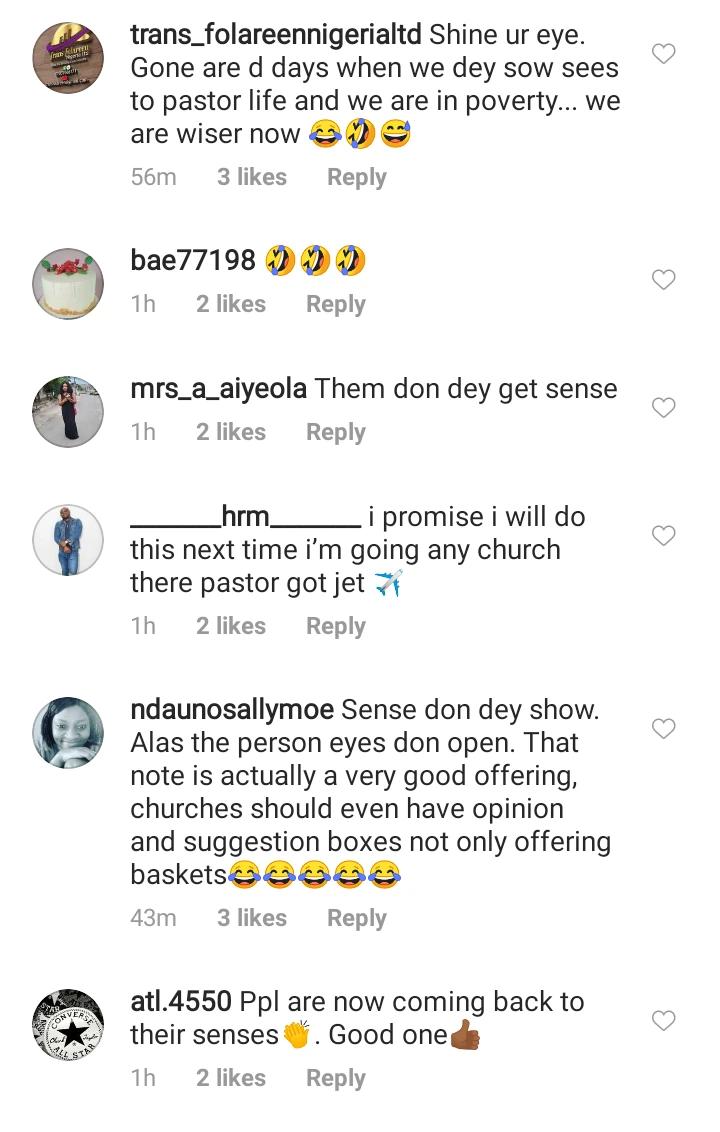Tap heart beside atl.4550's comment
This screenshot has height=1132, width=720.
coord(664,1020)
